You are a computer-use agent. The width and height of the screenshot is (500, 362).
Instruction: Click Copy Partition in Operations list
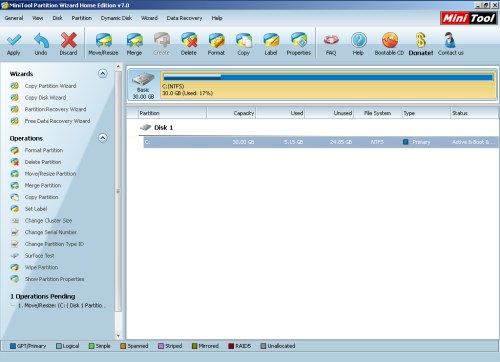pyautogui.click(x=41, y=197)
